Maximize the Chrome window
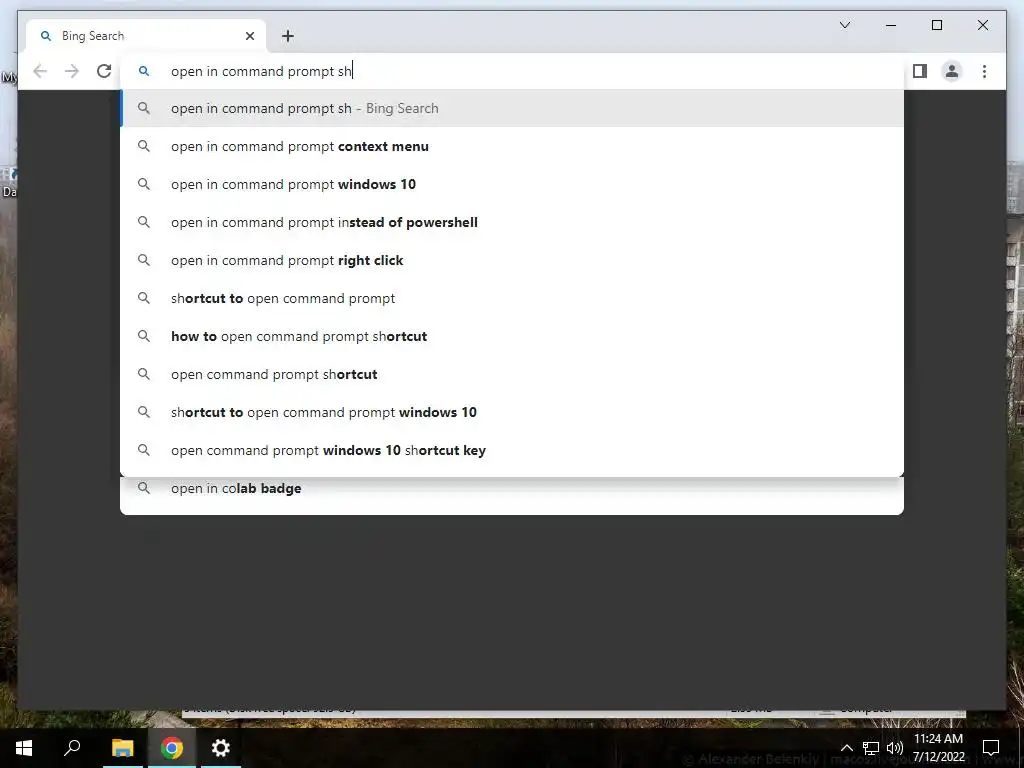 (x=936, y=25)
